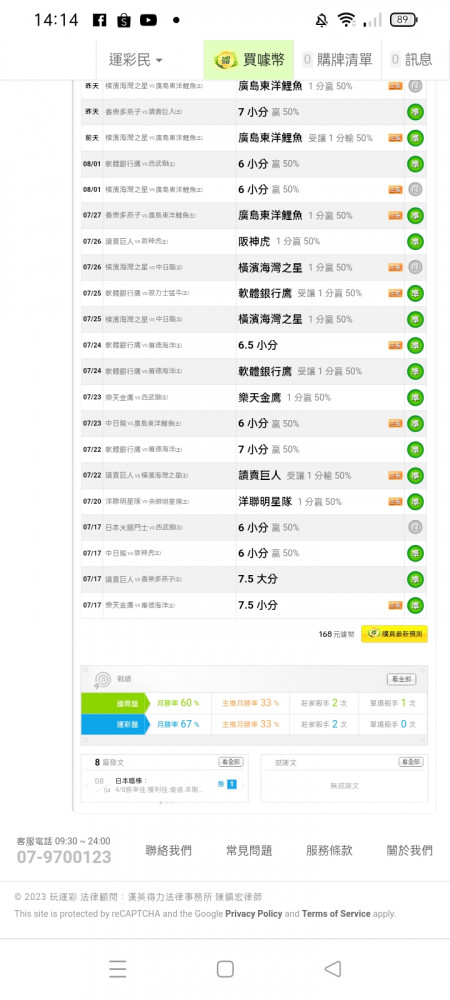Click green 準 icon on 阪神虎 row
450x1000 pixels.
click(x=416, y=241)
